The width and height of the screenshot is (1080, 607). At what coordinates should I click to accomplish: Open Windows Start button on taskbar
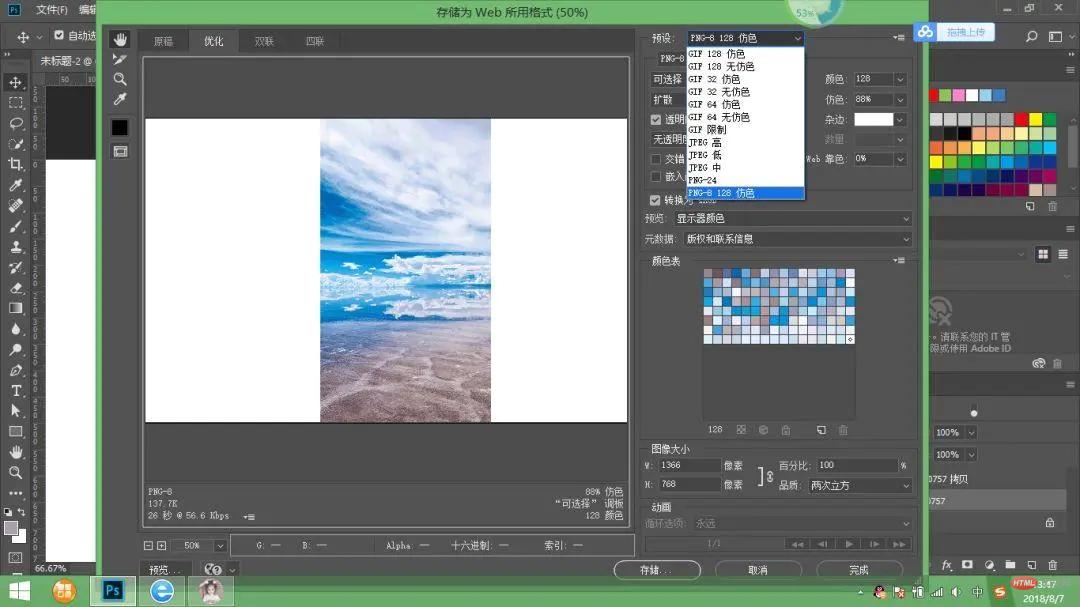coord(19,591)
